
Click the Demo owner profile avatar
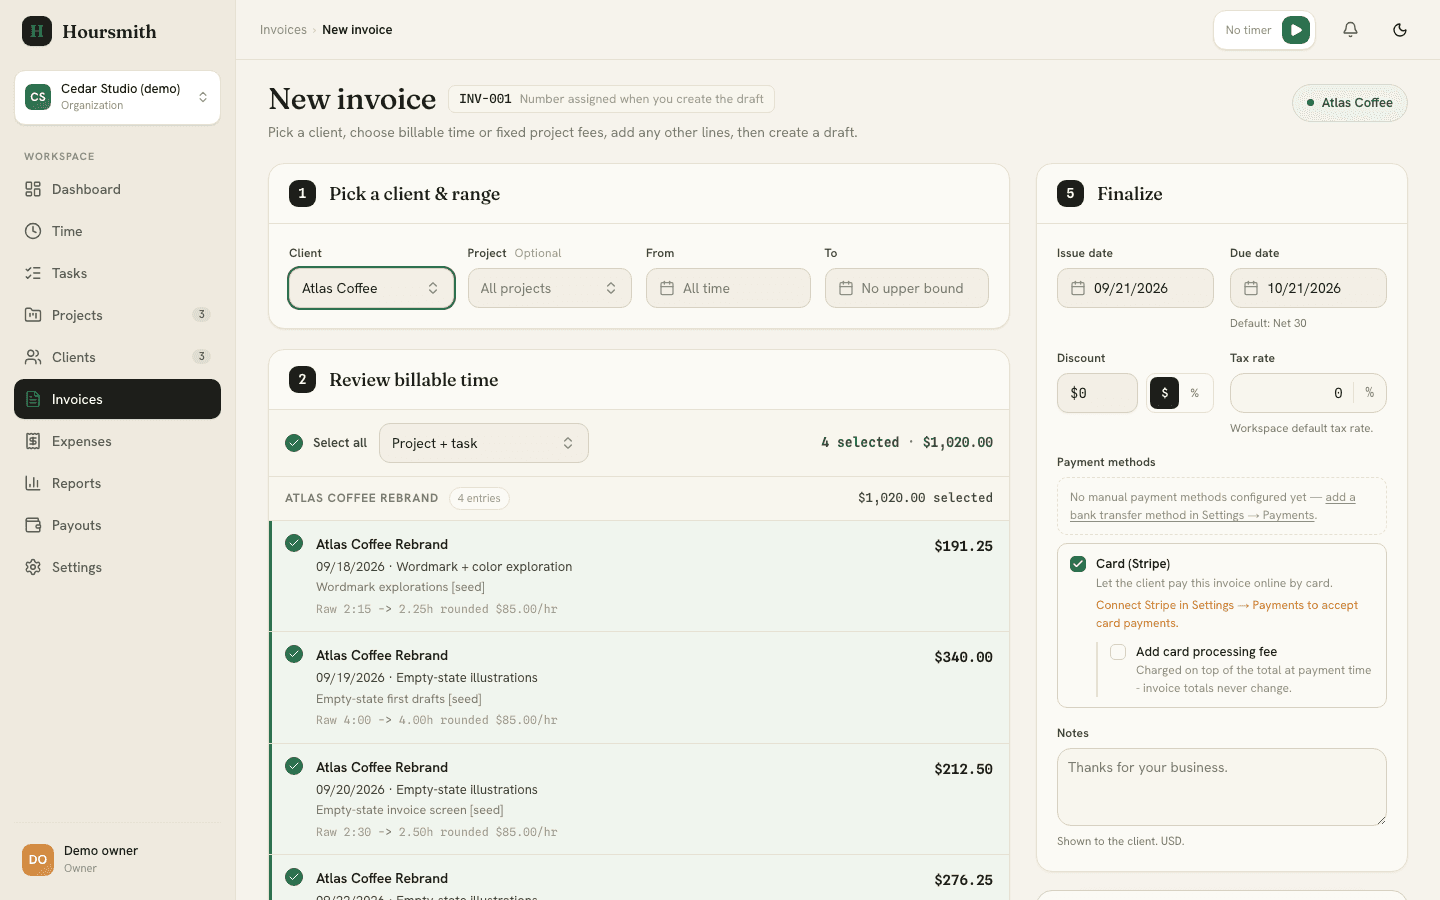tap(38, 859)
